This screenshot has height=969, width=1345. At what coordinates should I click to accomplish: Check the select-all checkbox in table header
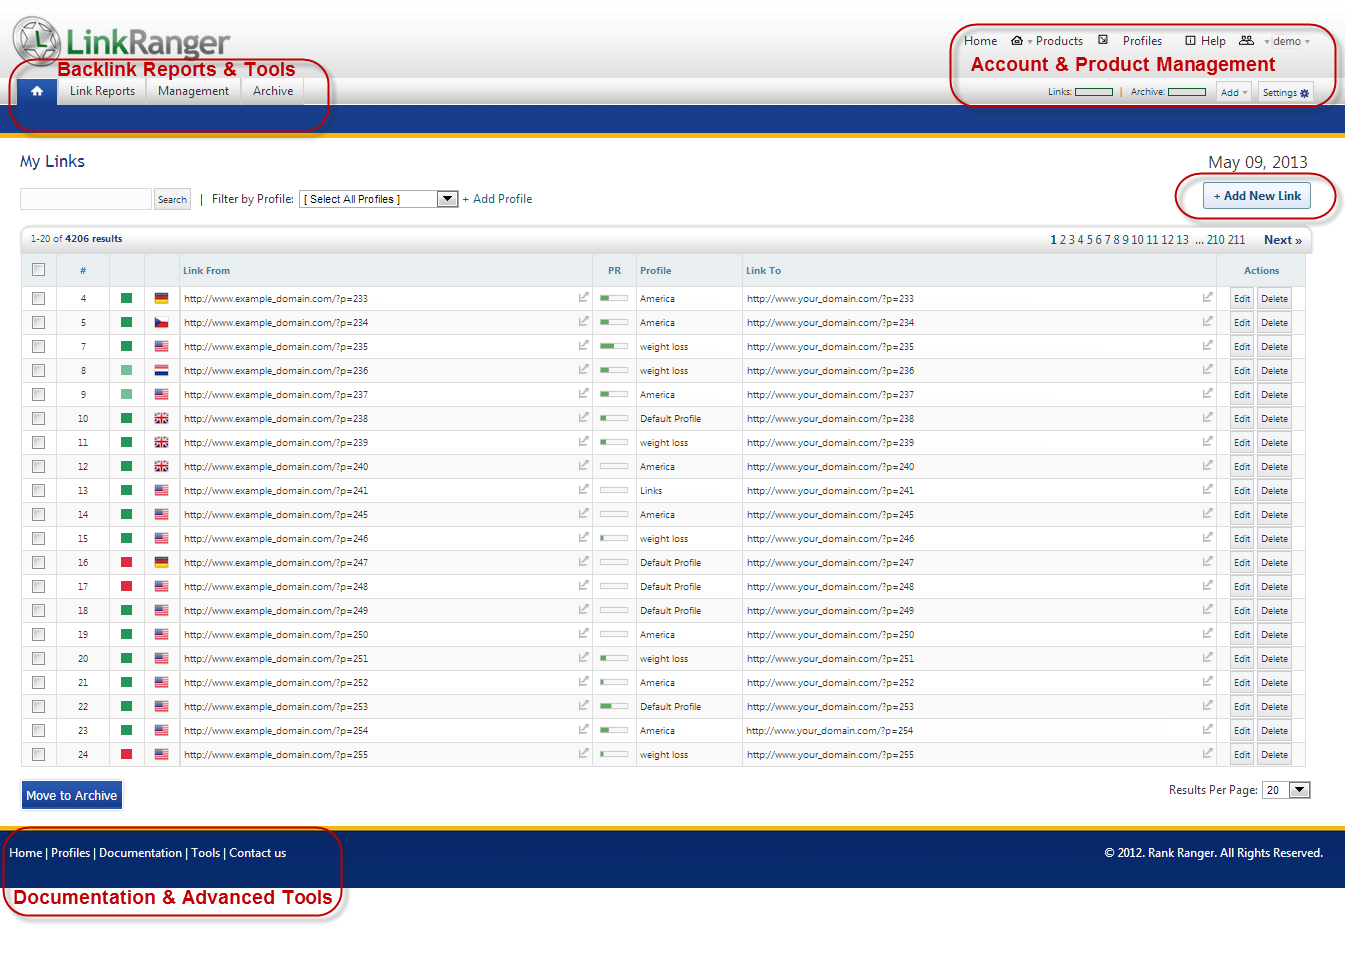[38, 269]
